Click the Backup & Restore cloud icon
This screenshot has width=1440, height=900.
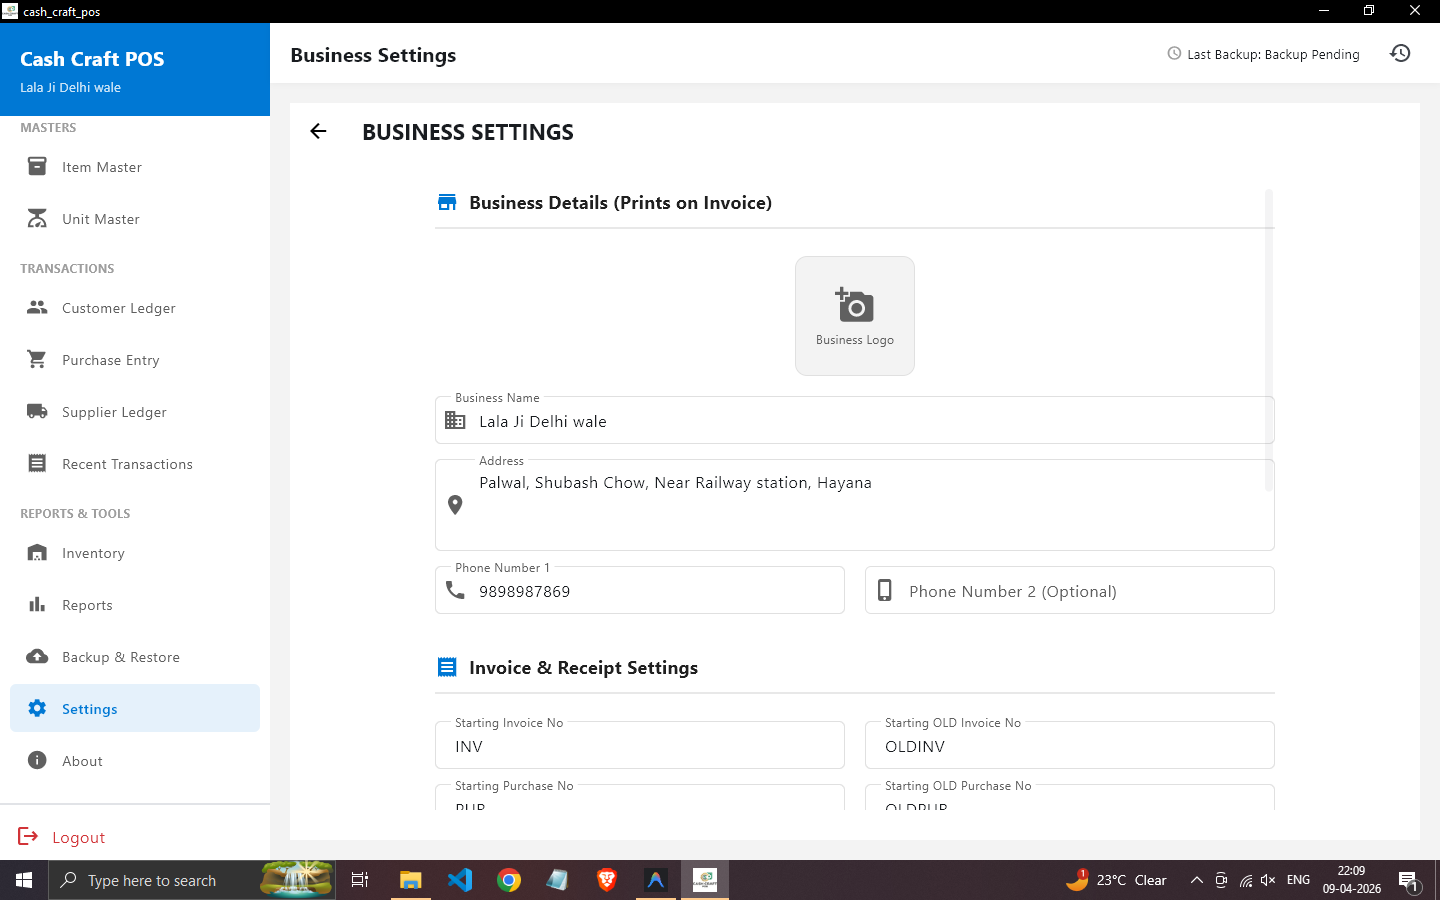point(37,656)
